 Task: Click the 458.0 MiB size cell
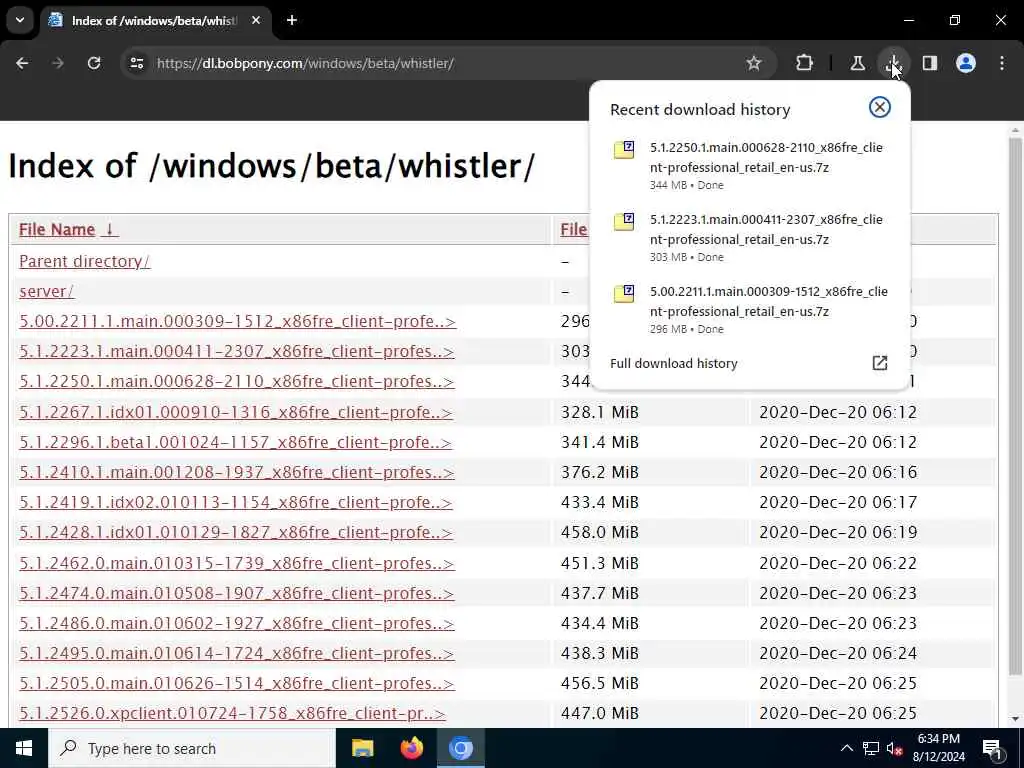(x=600, y=532)
